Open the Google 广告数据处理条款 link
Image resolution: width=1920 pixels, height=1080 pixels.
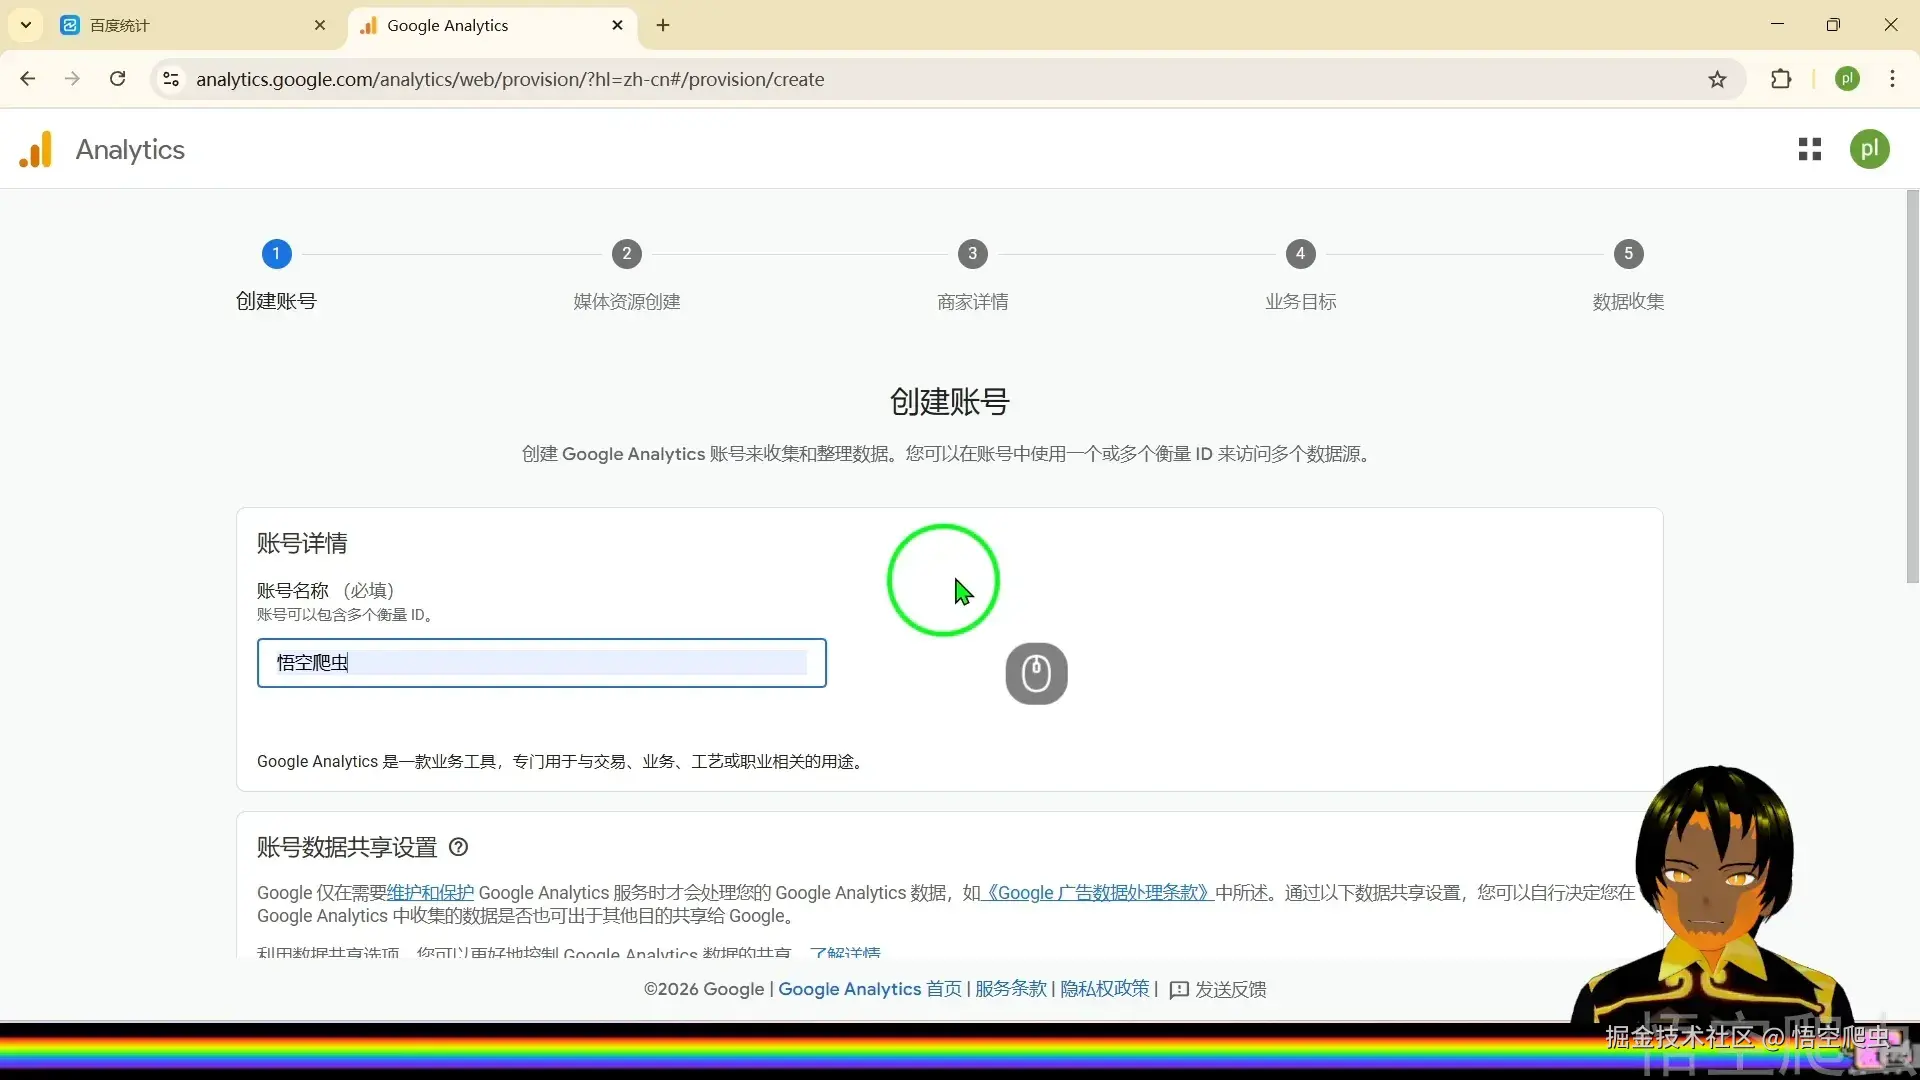tap(1098, 893)
